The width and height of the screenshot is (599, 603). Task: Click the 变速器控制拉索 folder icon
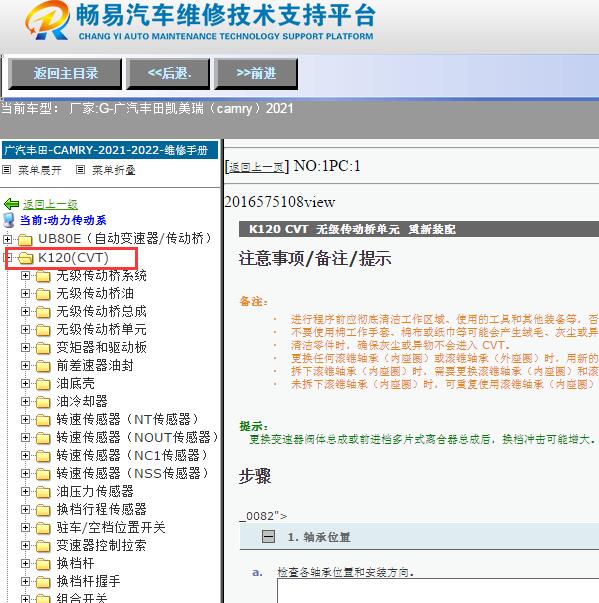pos(43,546)
